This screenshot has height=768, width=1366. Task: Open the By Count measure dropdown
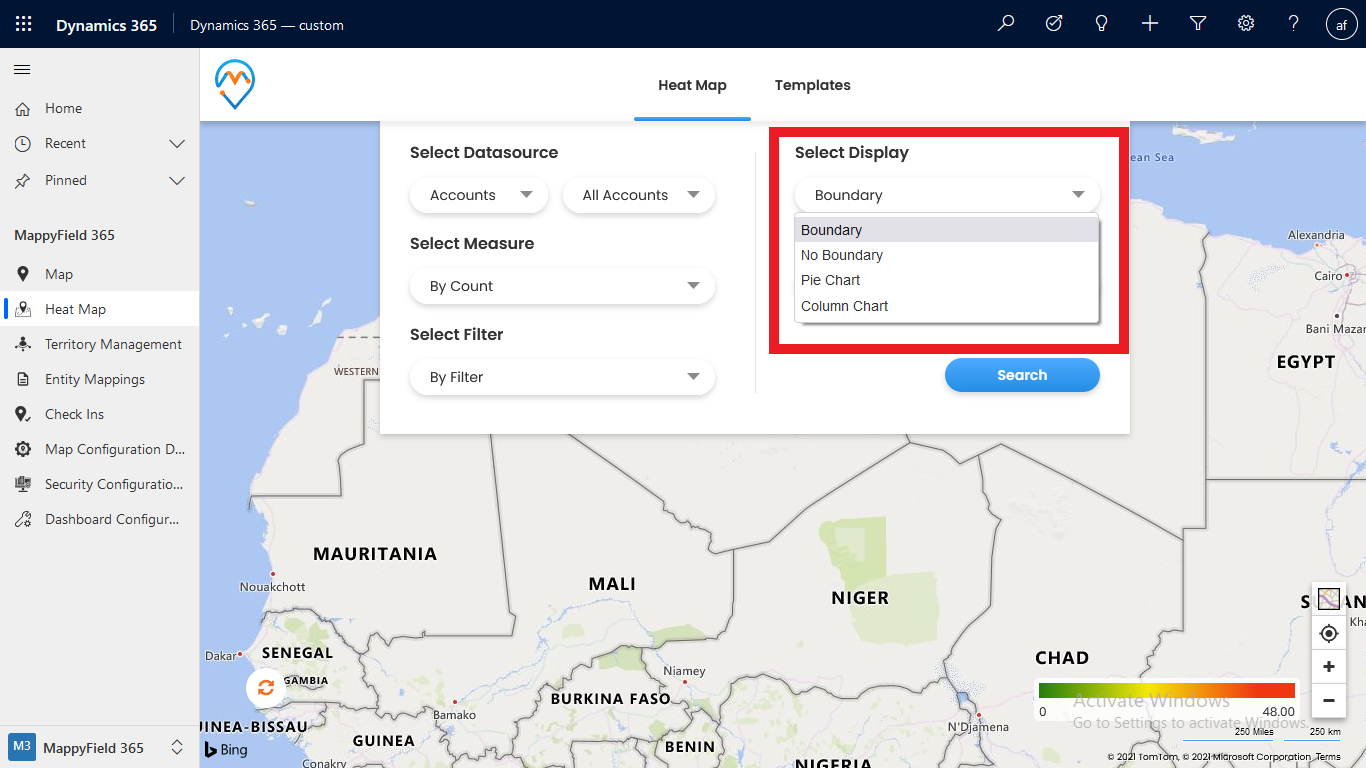click(562, 286)
